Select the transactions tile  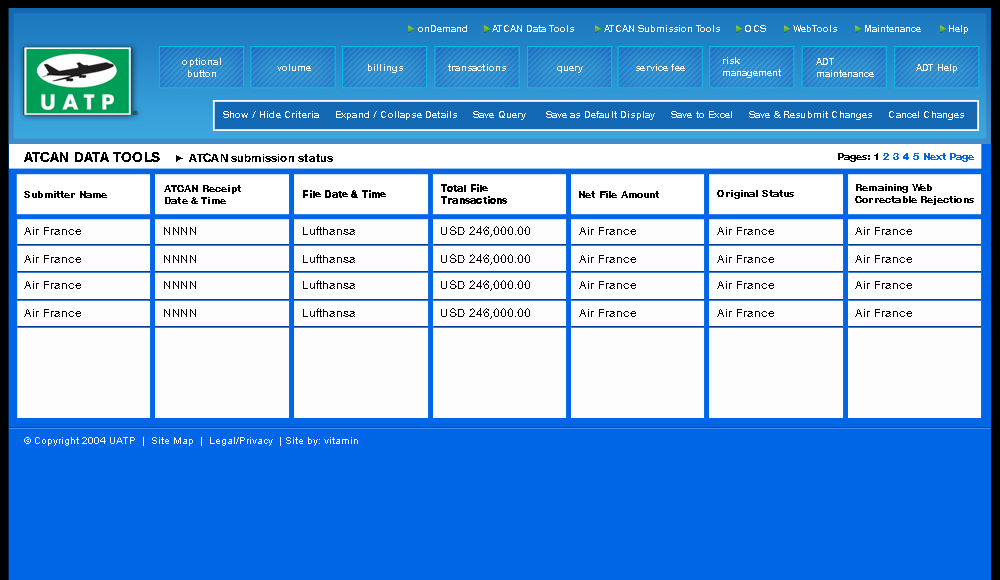(x=477, y=68)
